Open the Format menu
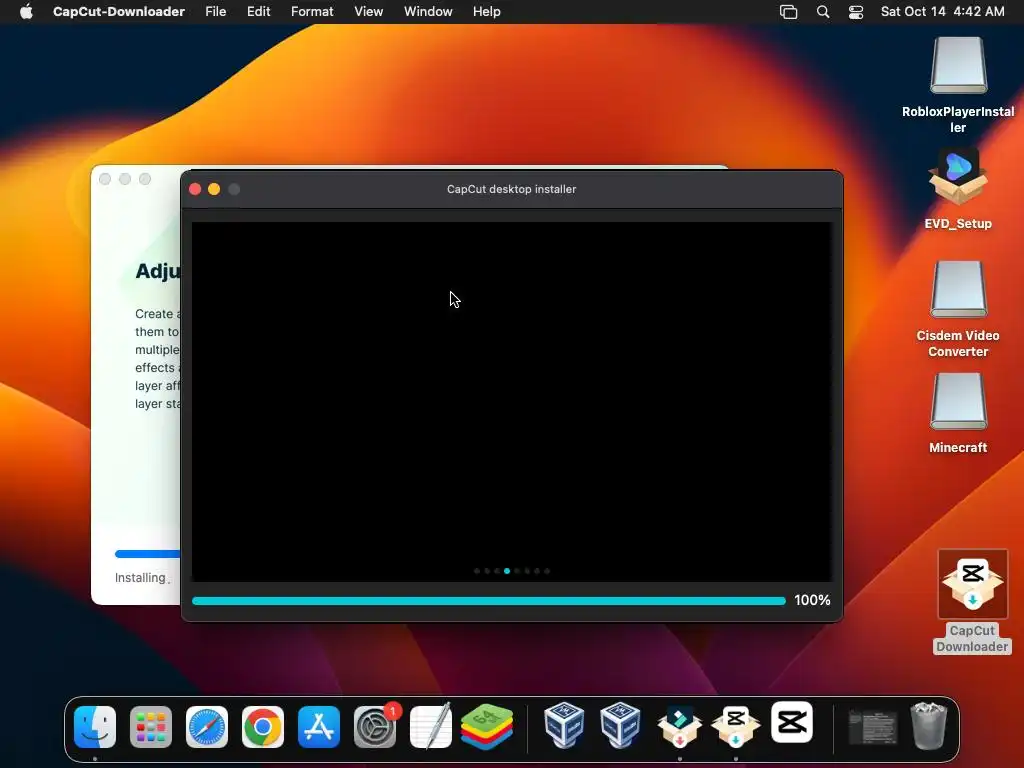This screenshot has width=1024, height=768. (312, 12)
